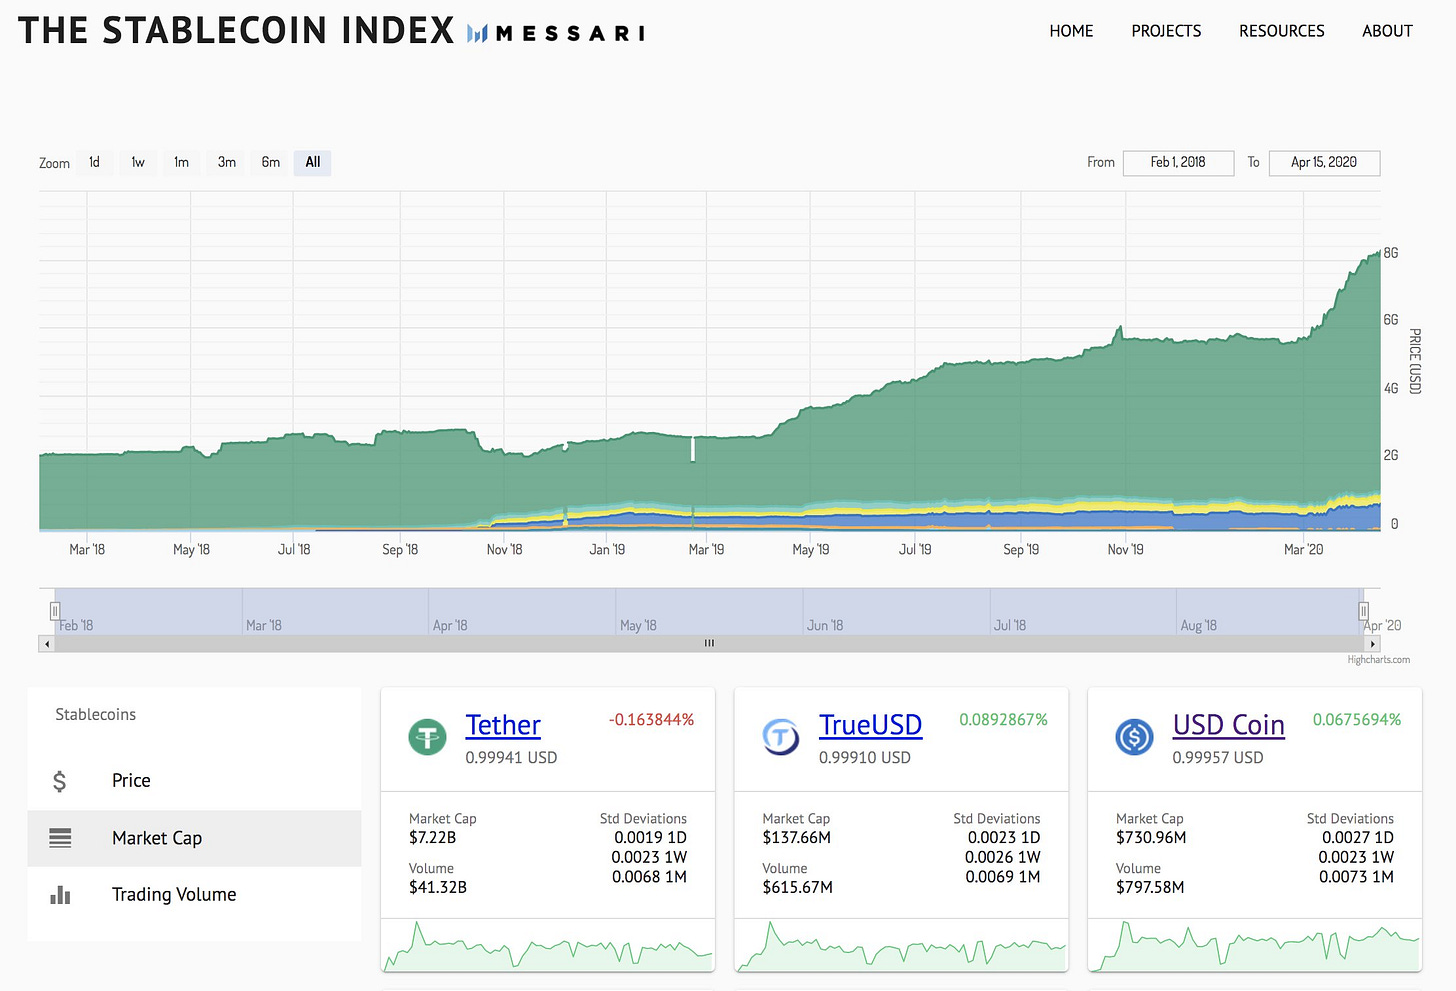Edit the From date field Feb 1, 2018
Viewport: 1456px width, 991px height.
click(x=1178, y=162)
